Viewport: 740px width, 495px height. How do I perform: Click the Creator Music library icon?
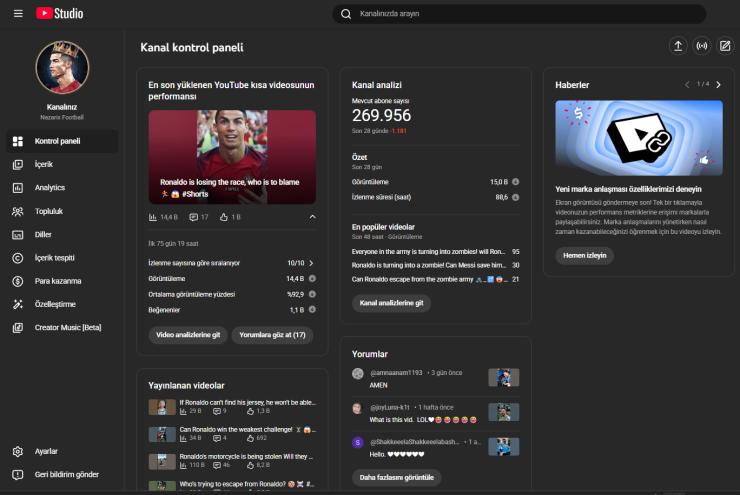tap(18, 327)
